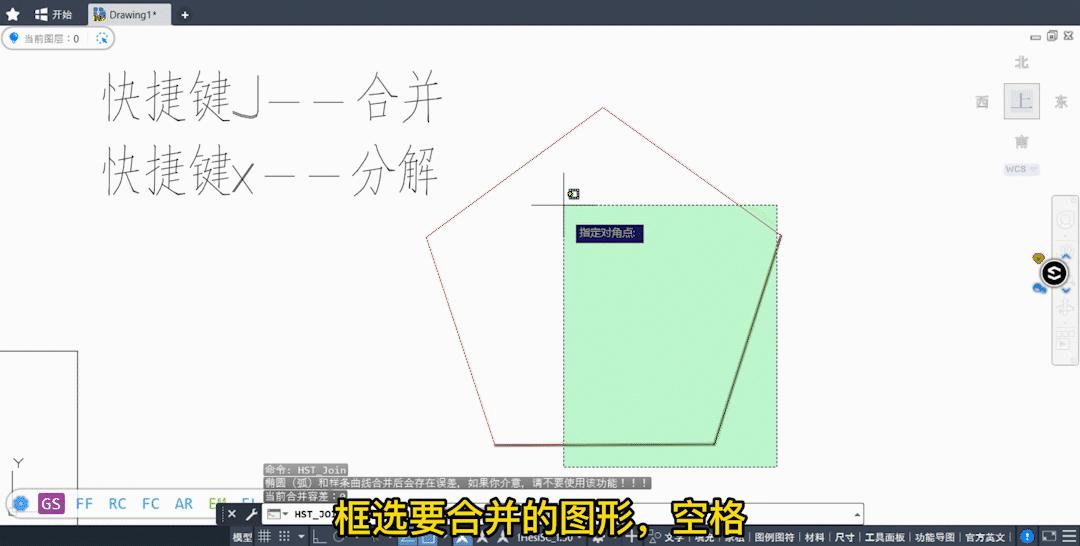The width and height of the screenshot is (1080, 546).
Task: Run the AR shortcut command
Action: click(183, 503)
